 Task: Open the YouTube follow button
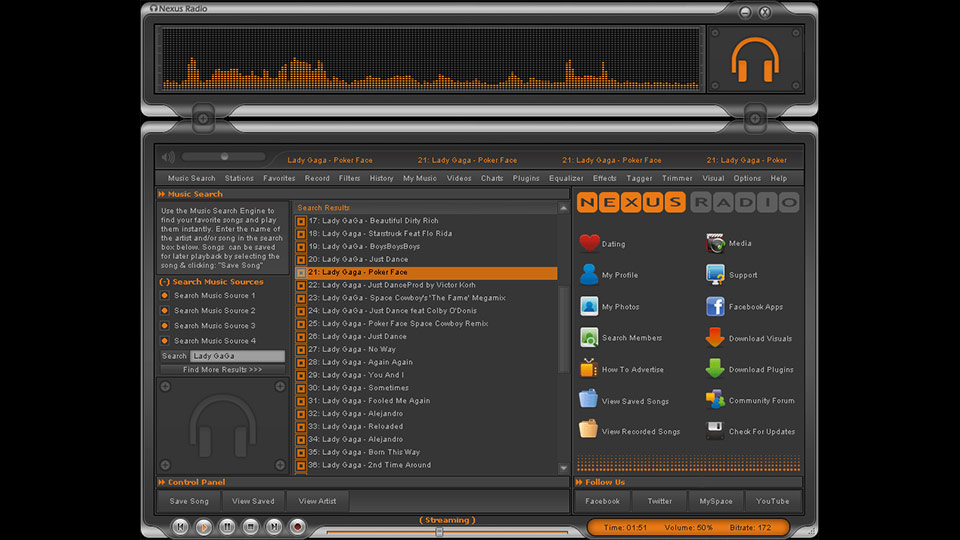[773, 501]
